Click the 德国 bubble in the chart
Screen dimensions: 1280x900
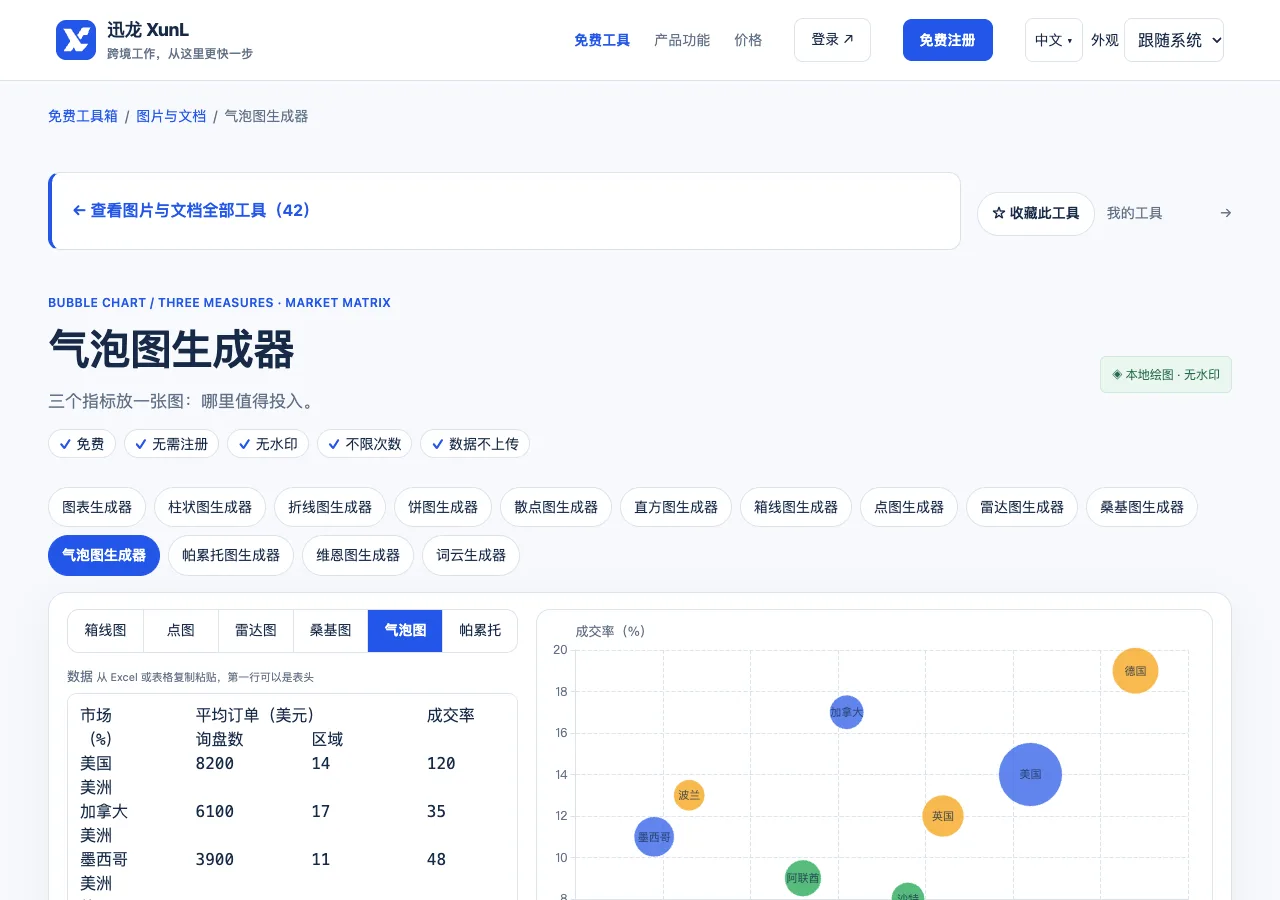(x=1135, y=671)
